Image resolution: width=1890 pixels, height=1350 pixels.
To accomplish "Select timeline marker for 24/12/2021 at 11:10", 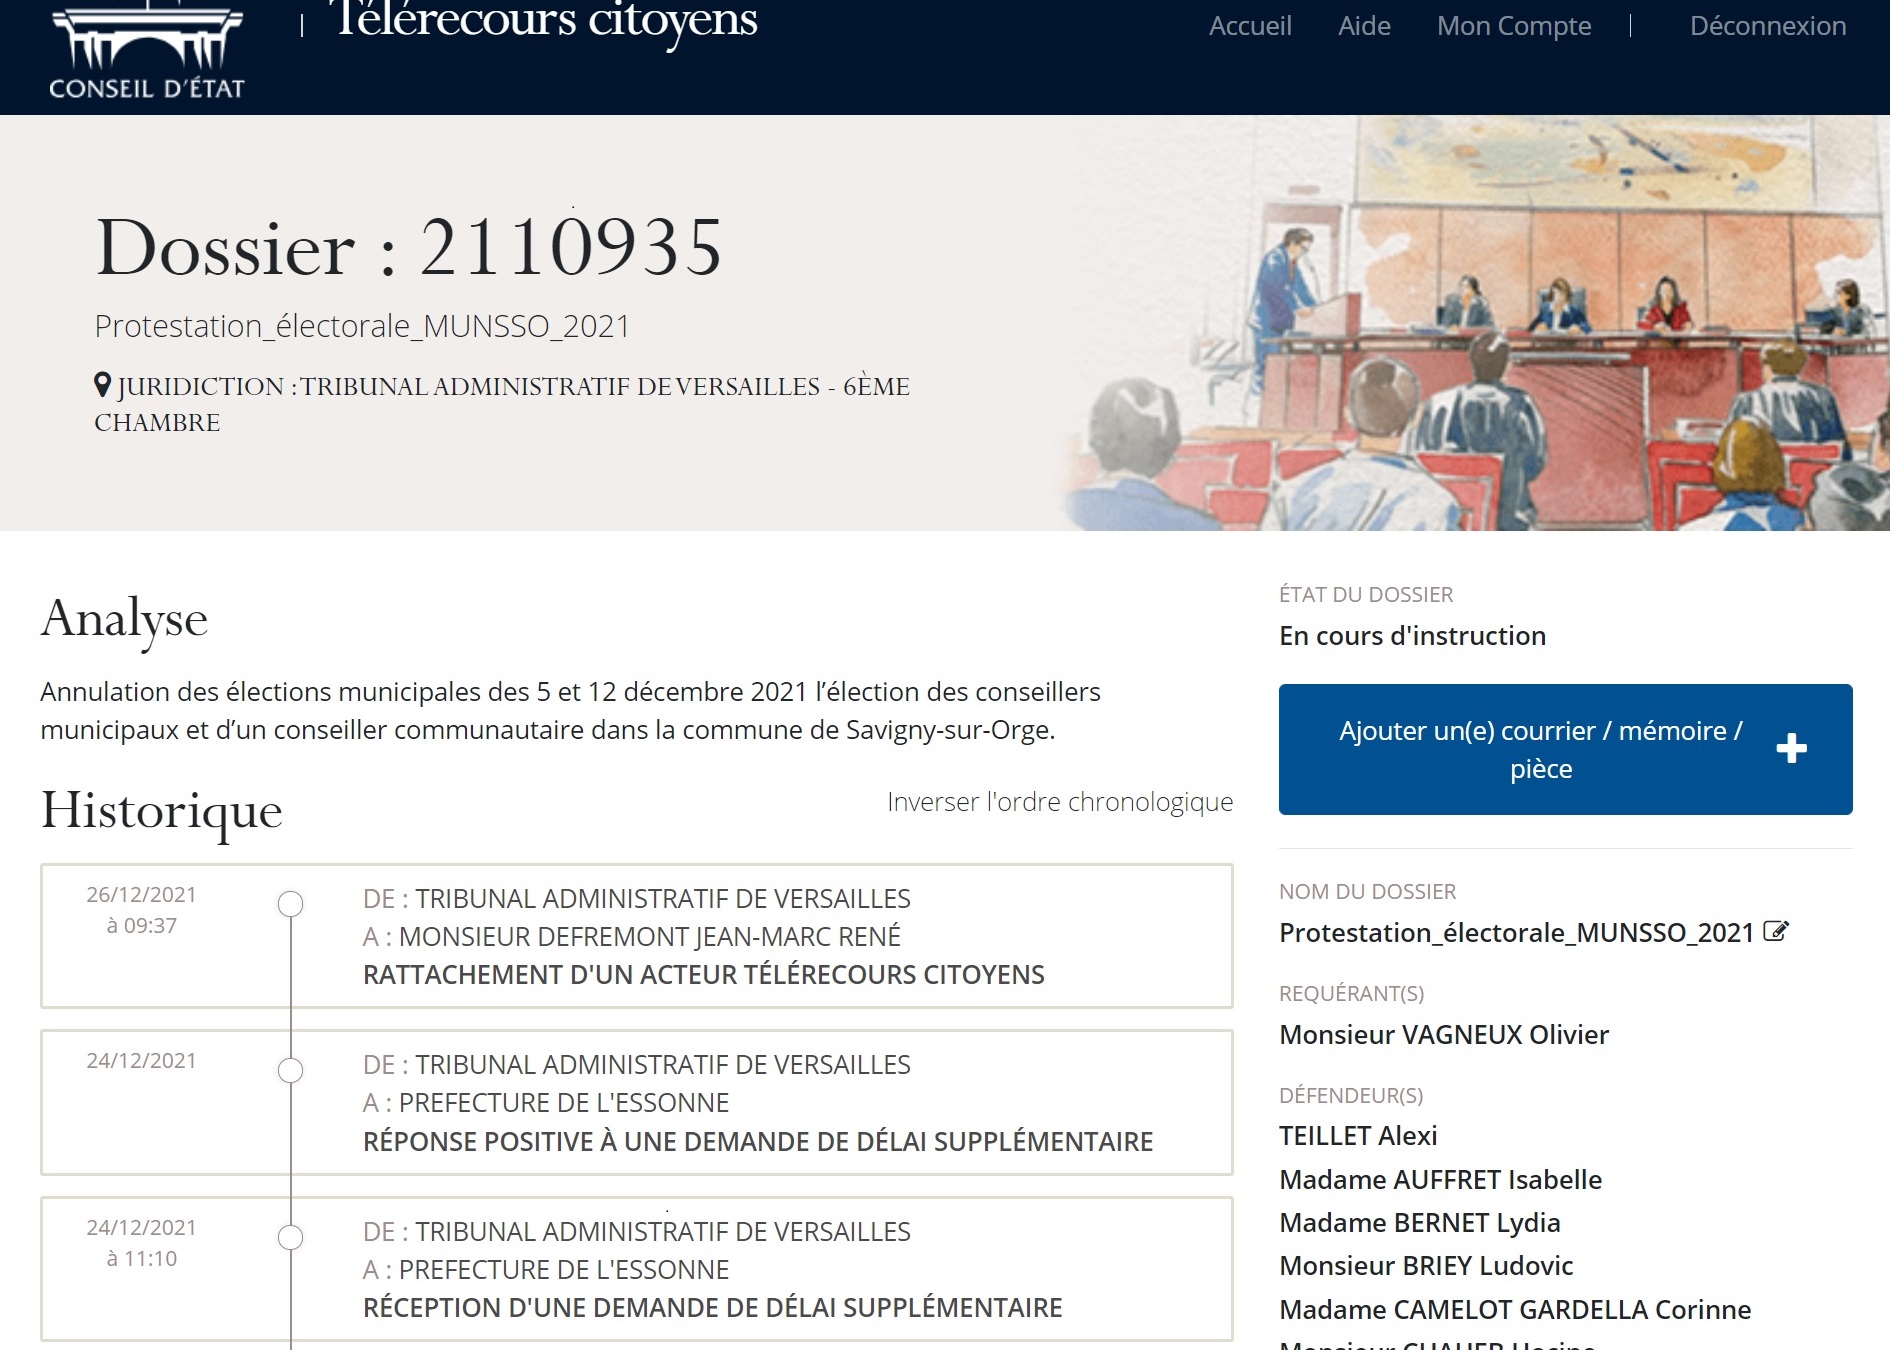I will [290, 1237].
